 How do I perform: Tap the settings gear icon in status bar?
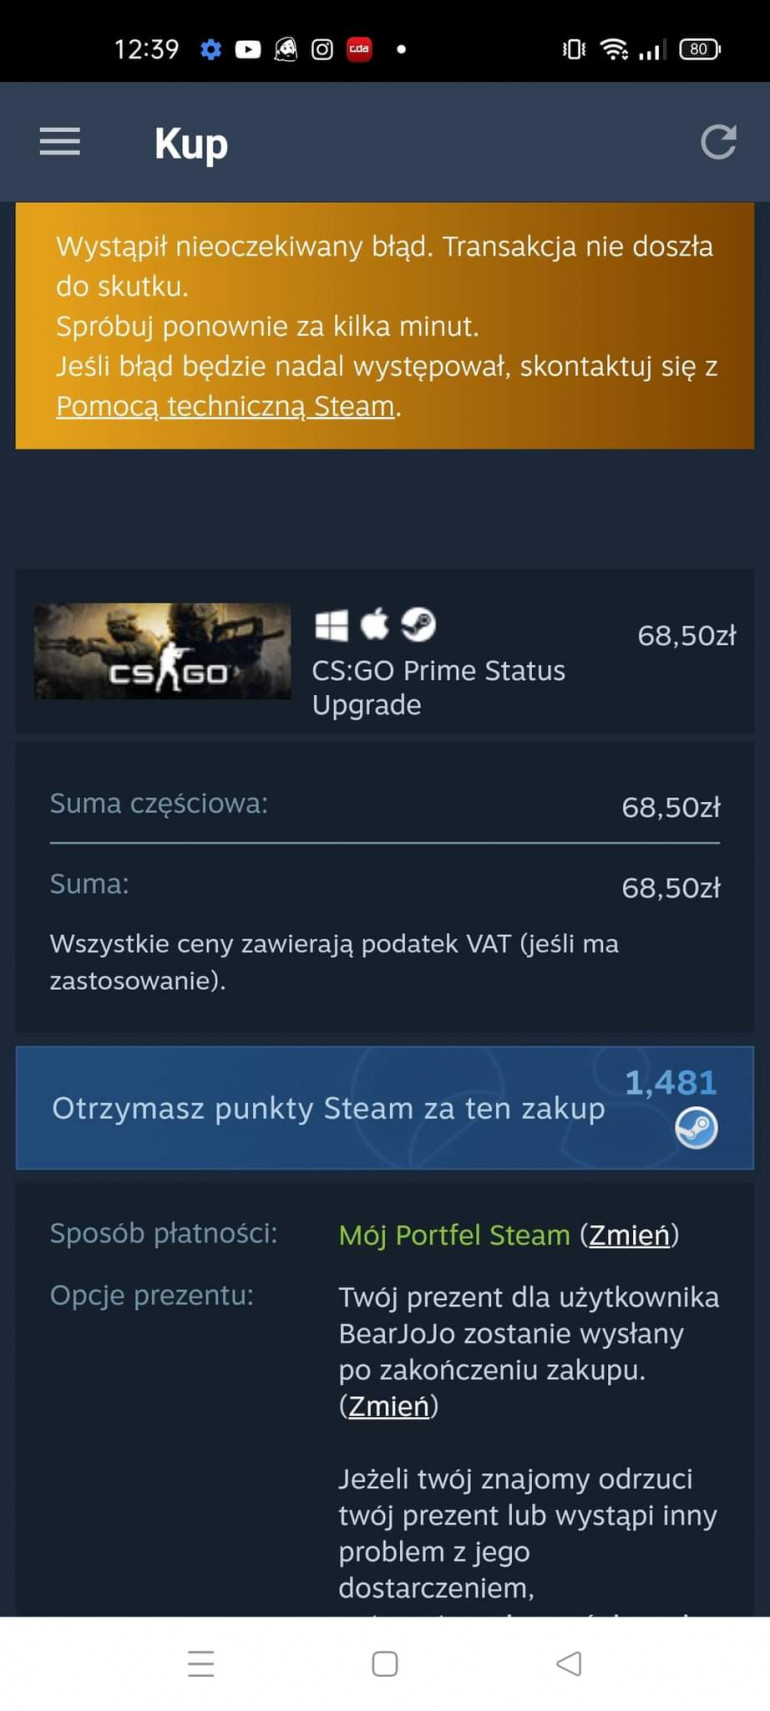pos(210,49)
